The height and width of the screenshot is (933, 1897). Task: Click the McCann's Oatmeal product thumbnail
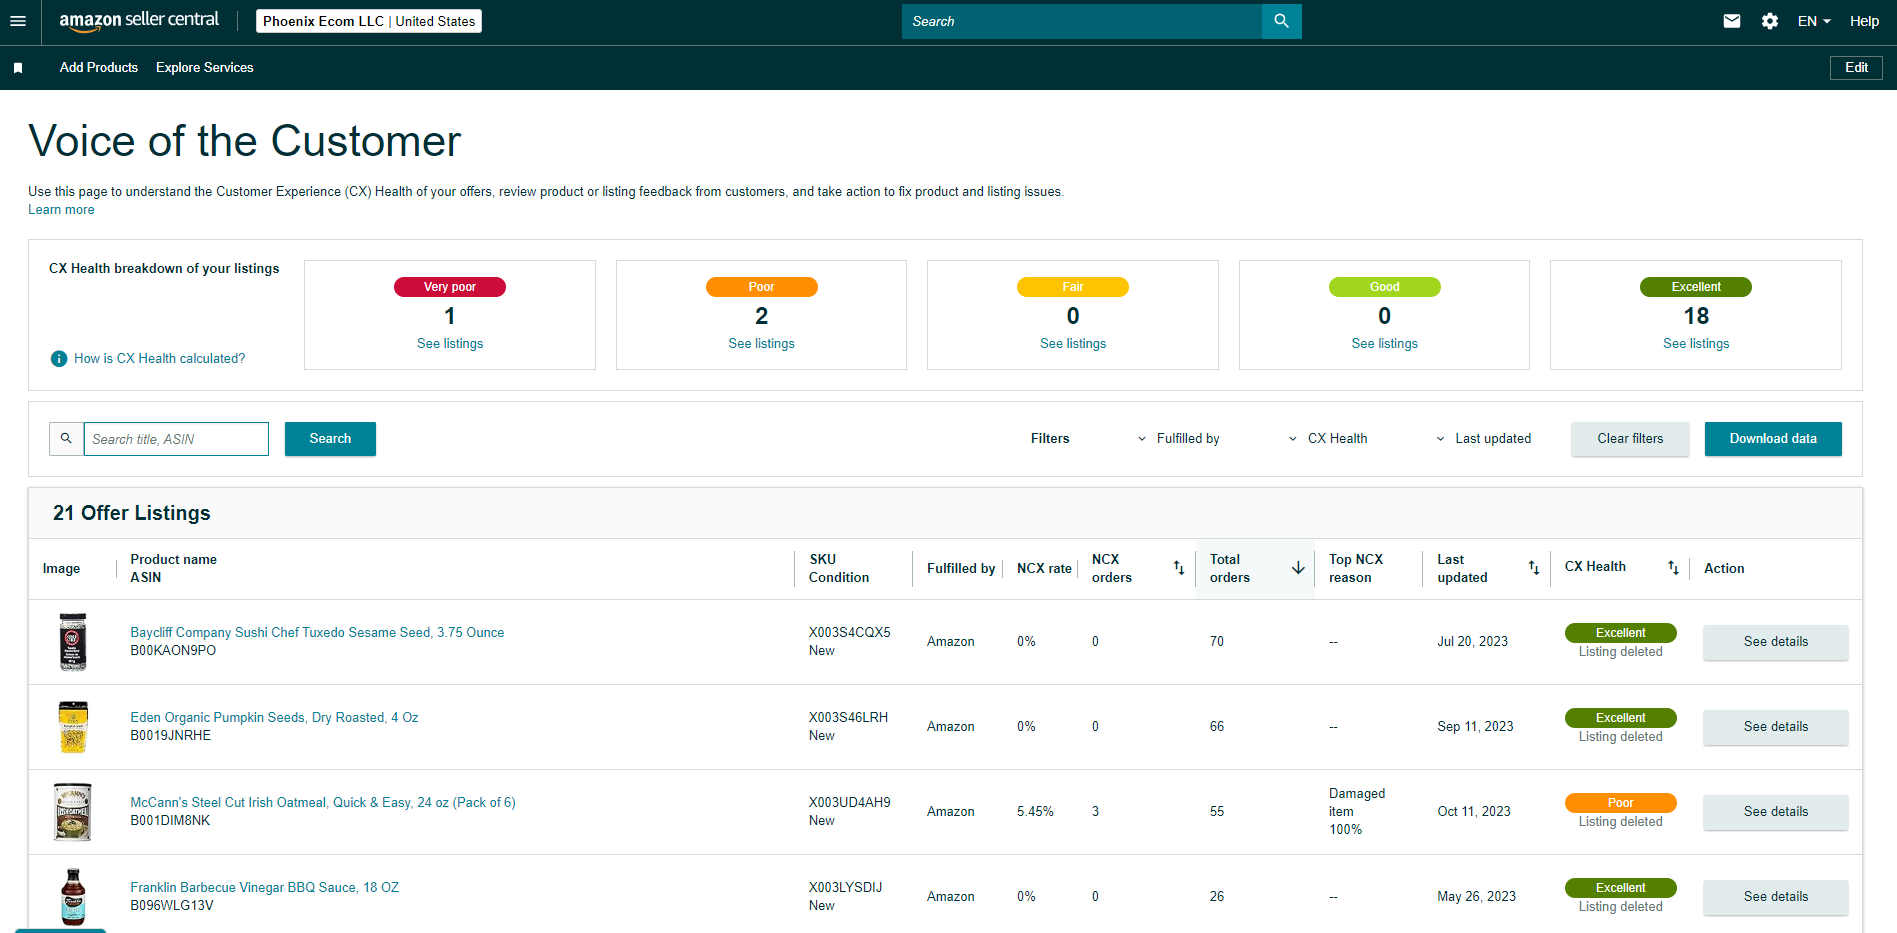point(73,812)
